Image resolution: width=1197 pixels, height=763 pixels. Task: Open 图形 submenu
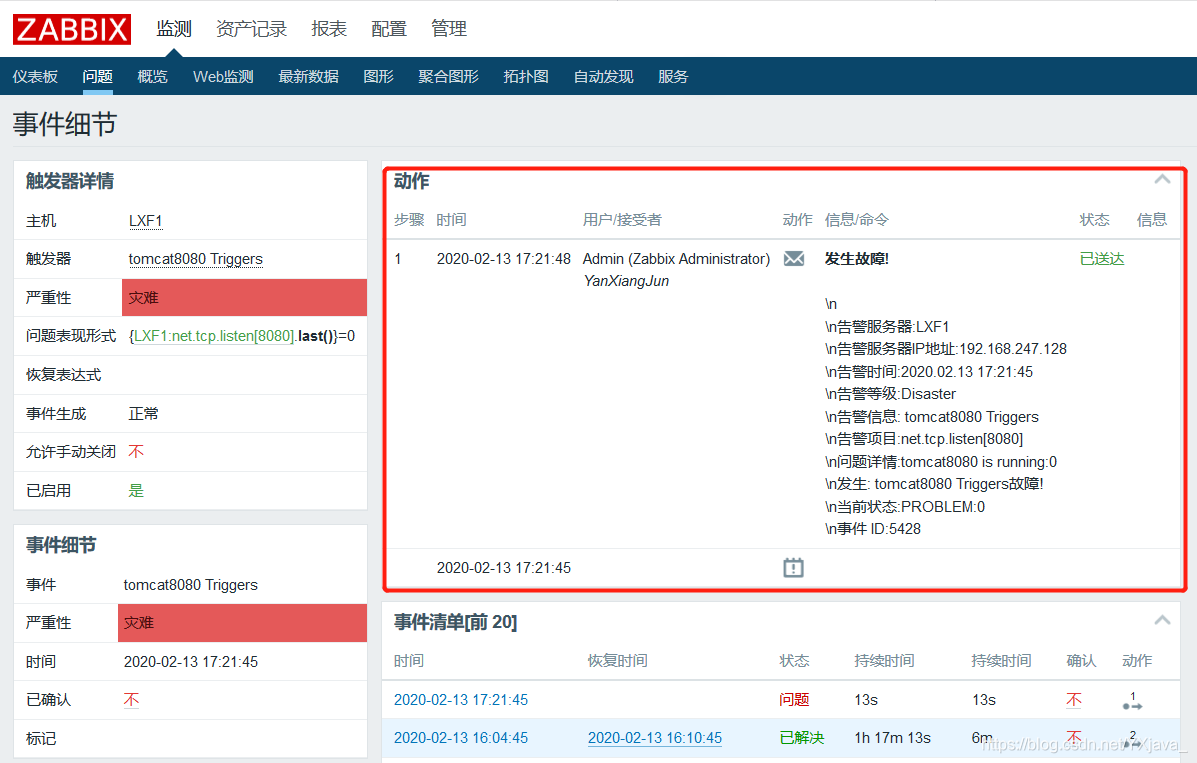coord(379,76)
